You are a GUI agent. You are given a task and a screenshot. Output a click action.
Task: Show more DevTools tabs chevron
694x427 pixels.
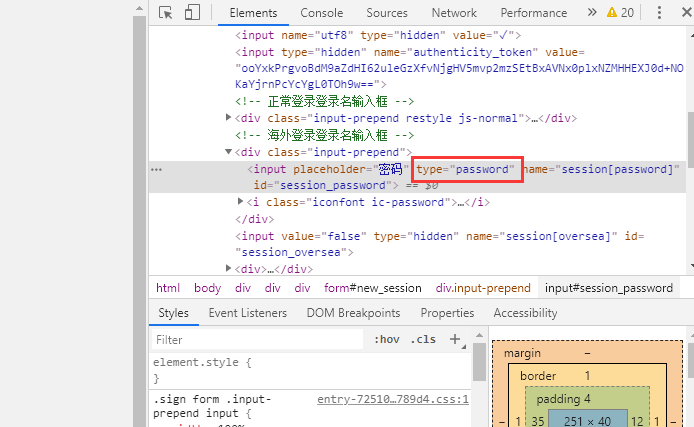click(x=592, y=12)
